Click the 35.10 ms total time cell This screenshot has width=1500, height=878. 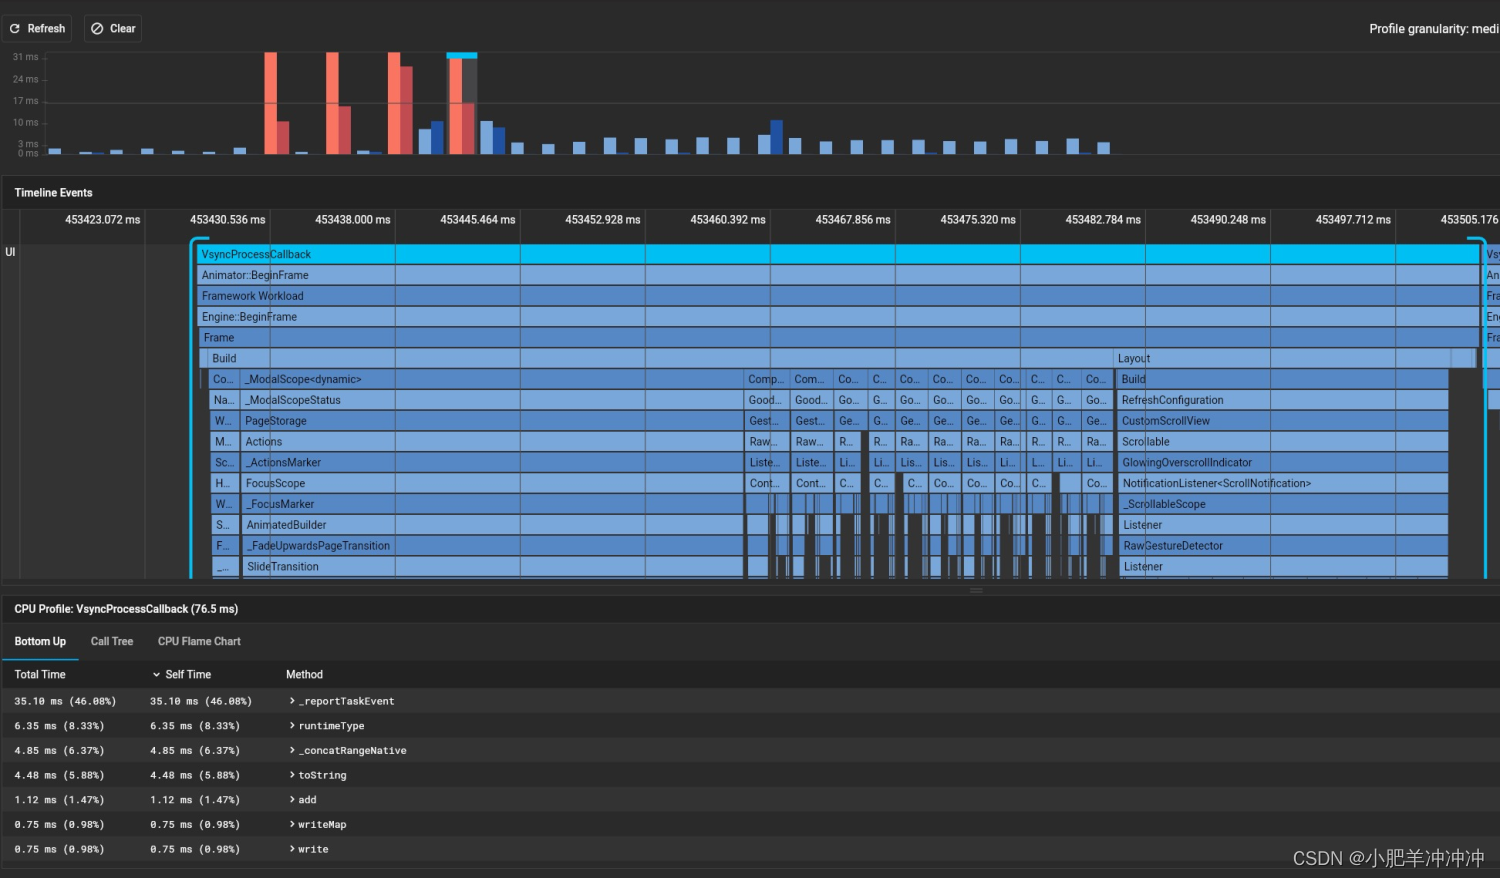click(65, 701)
